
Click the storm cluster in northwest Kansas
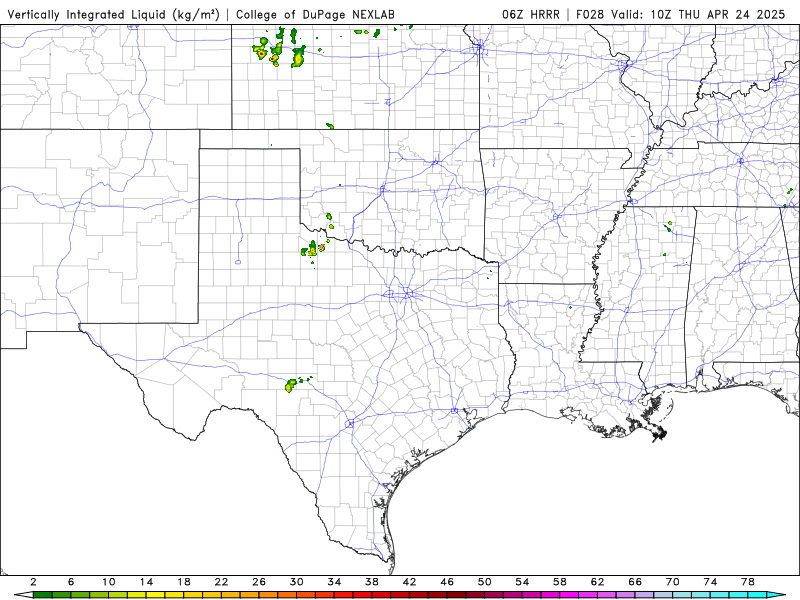point(279,49)
